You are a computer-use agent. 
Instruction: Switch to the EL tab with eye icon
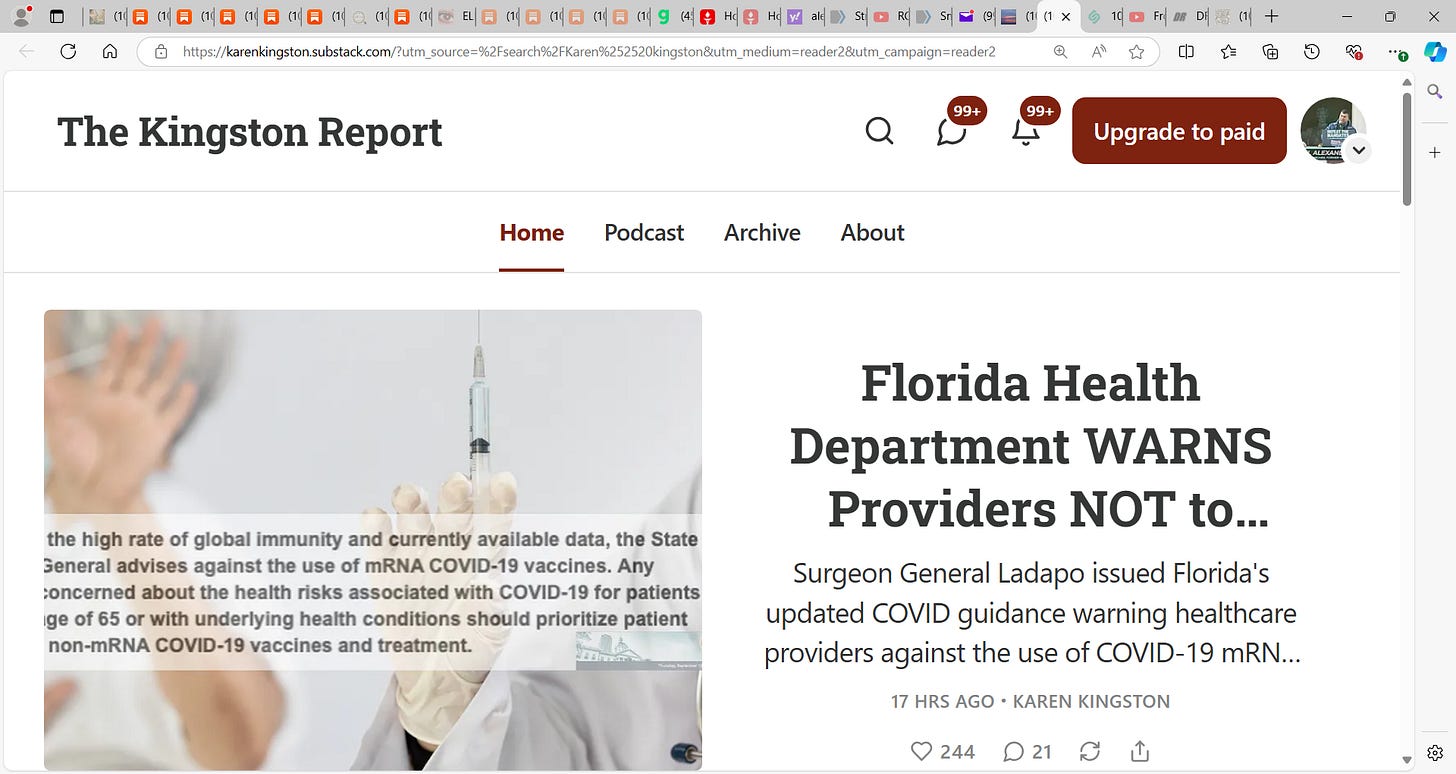pyautogui.click(x=456, y=16)
